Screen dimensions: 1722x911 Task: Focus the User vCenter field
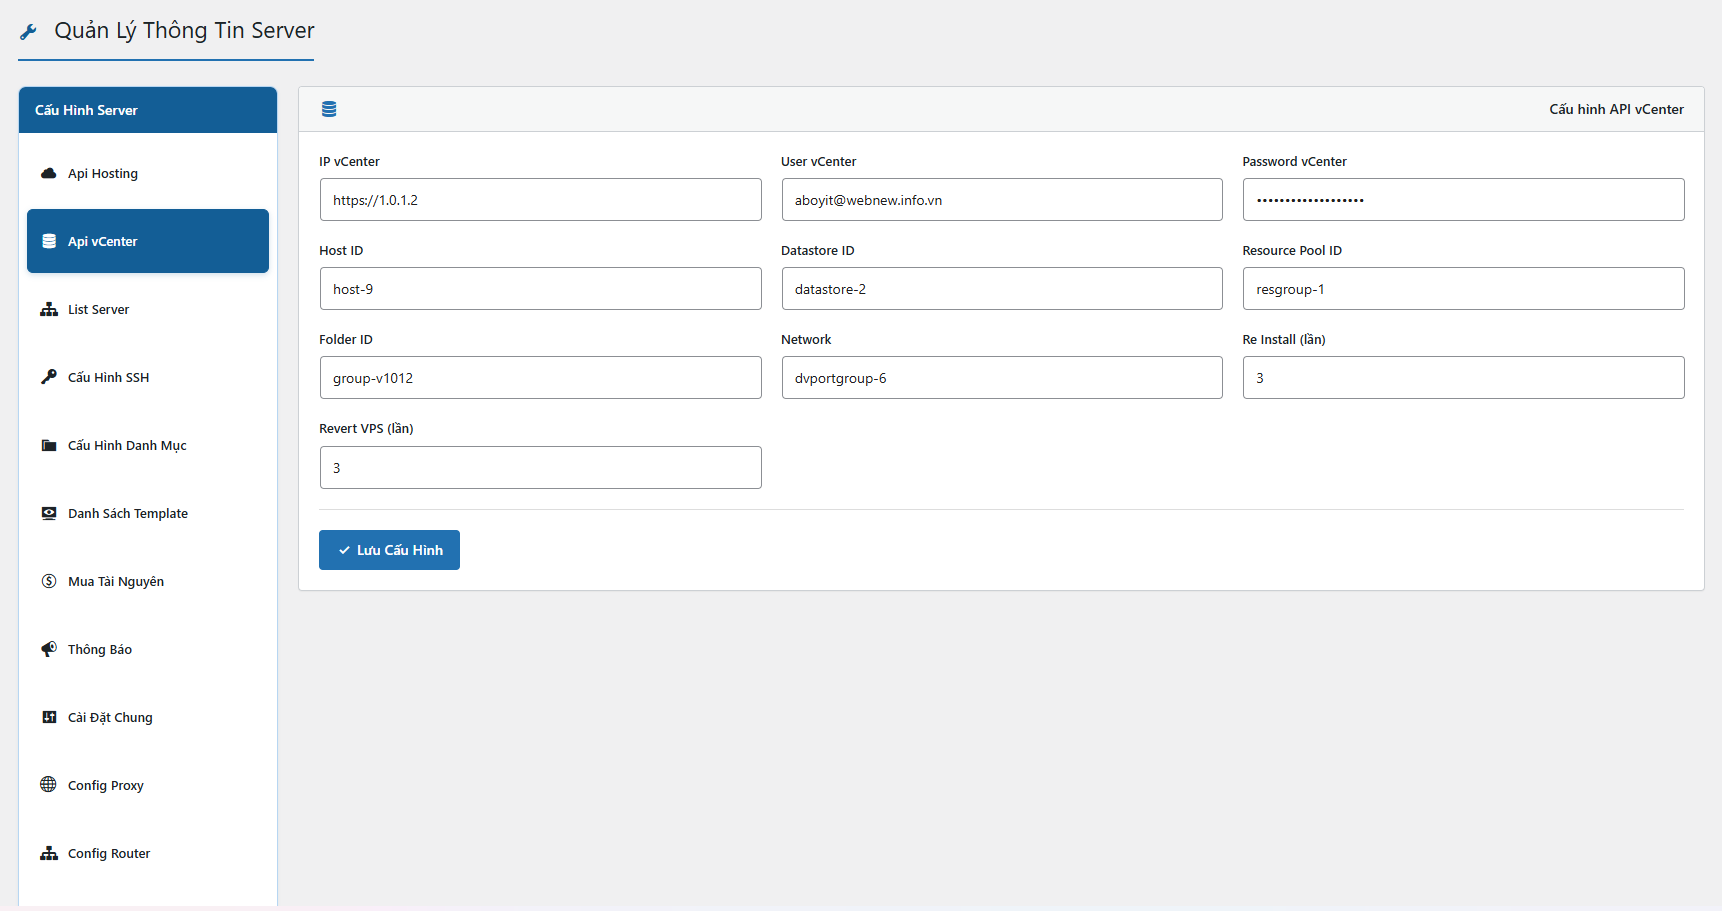[1002, 200]
